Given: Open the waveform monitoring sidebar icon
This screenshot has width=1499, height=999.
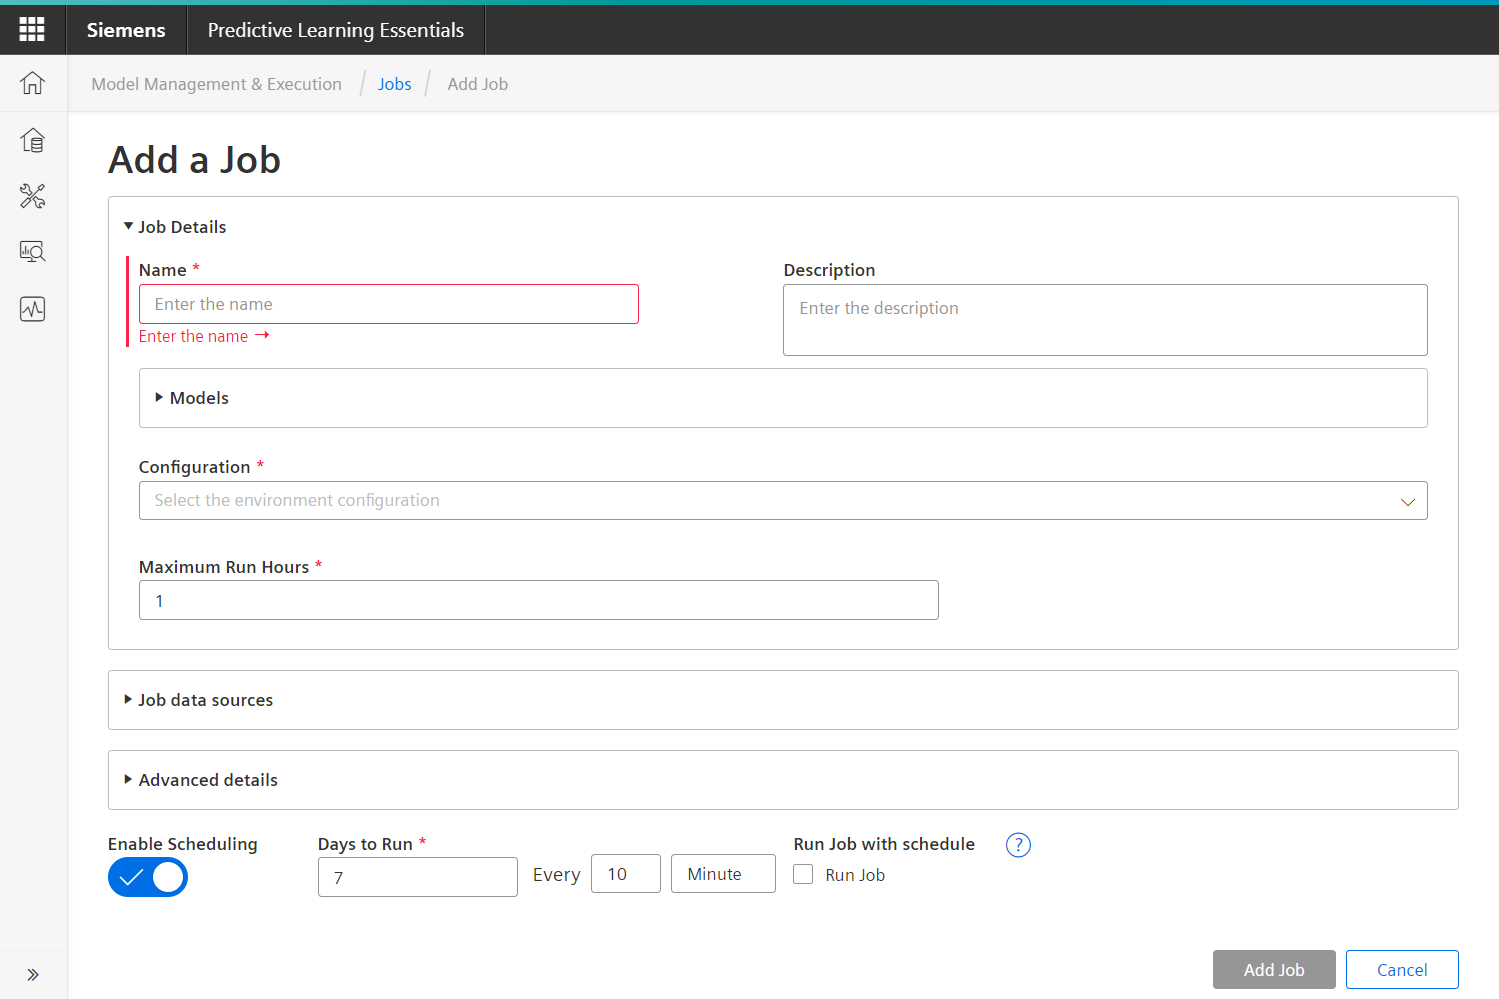Looking at the screenshot, I should [x=33, y=309].
